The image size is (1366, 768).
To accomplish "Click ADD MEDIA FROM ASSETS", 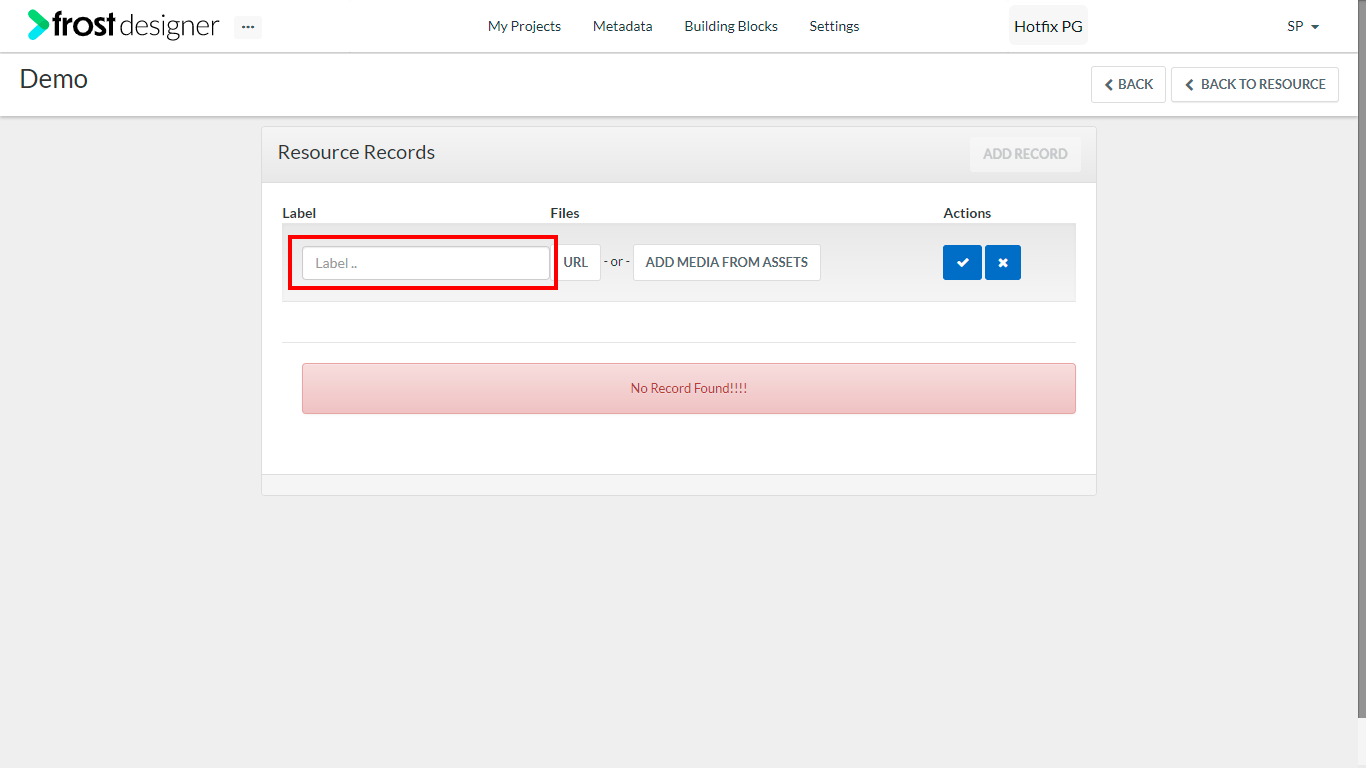I will coord(727,262).
